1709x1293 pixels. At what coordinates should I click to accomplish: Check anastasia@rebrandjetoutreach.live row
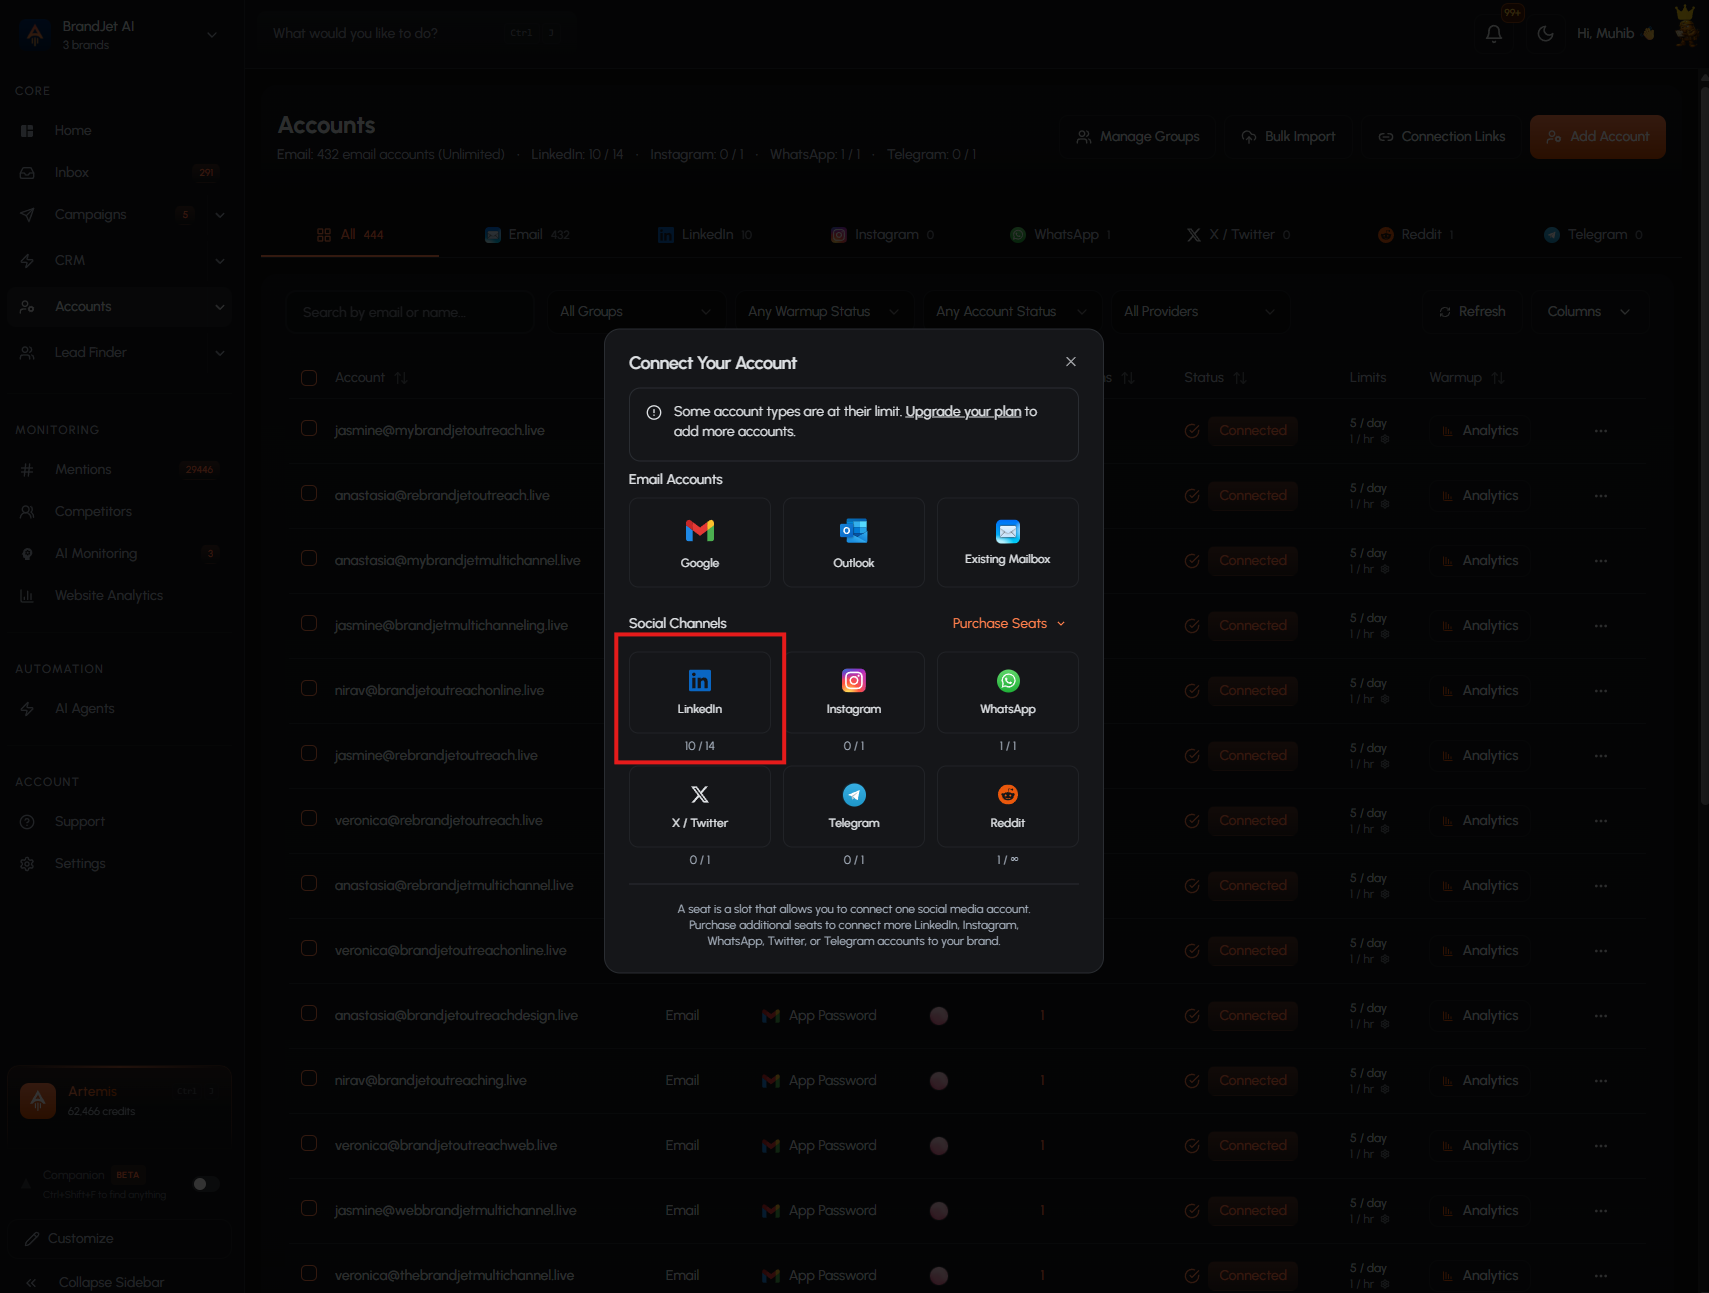click(x=309, y=493)
